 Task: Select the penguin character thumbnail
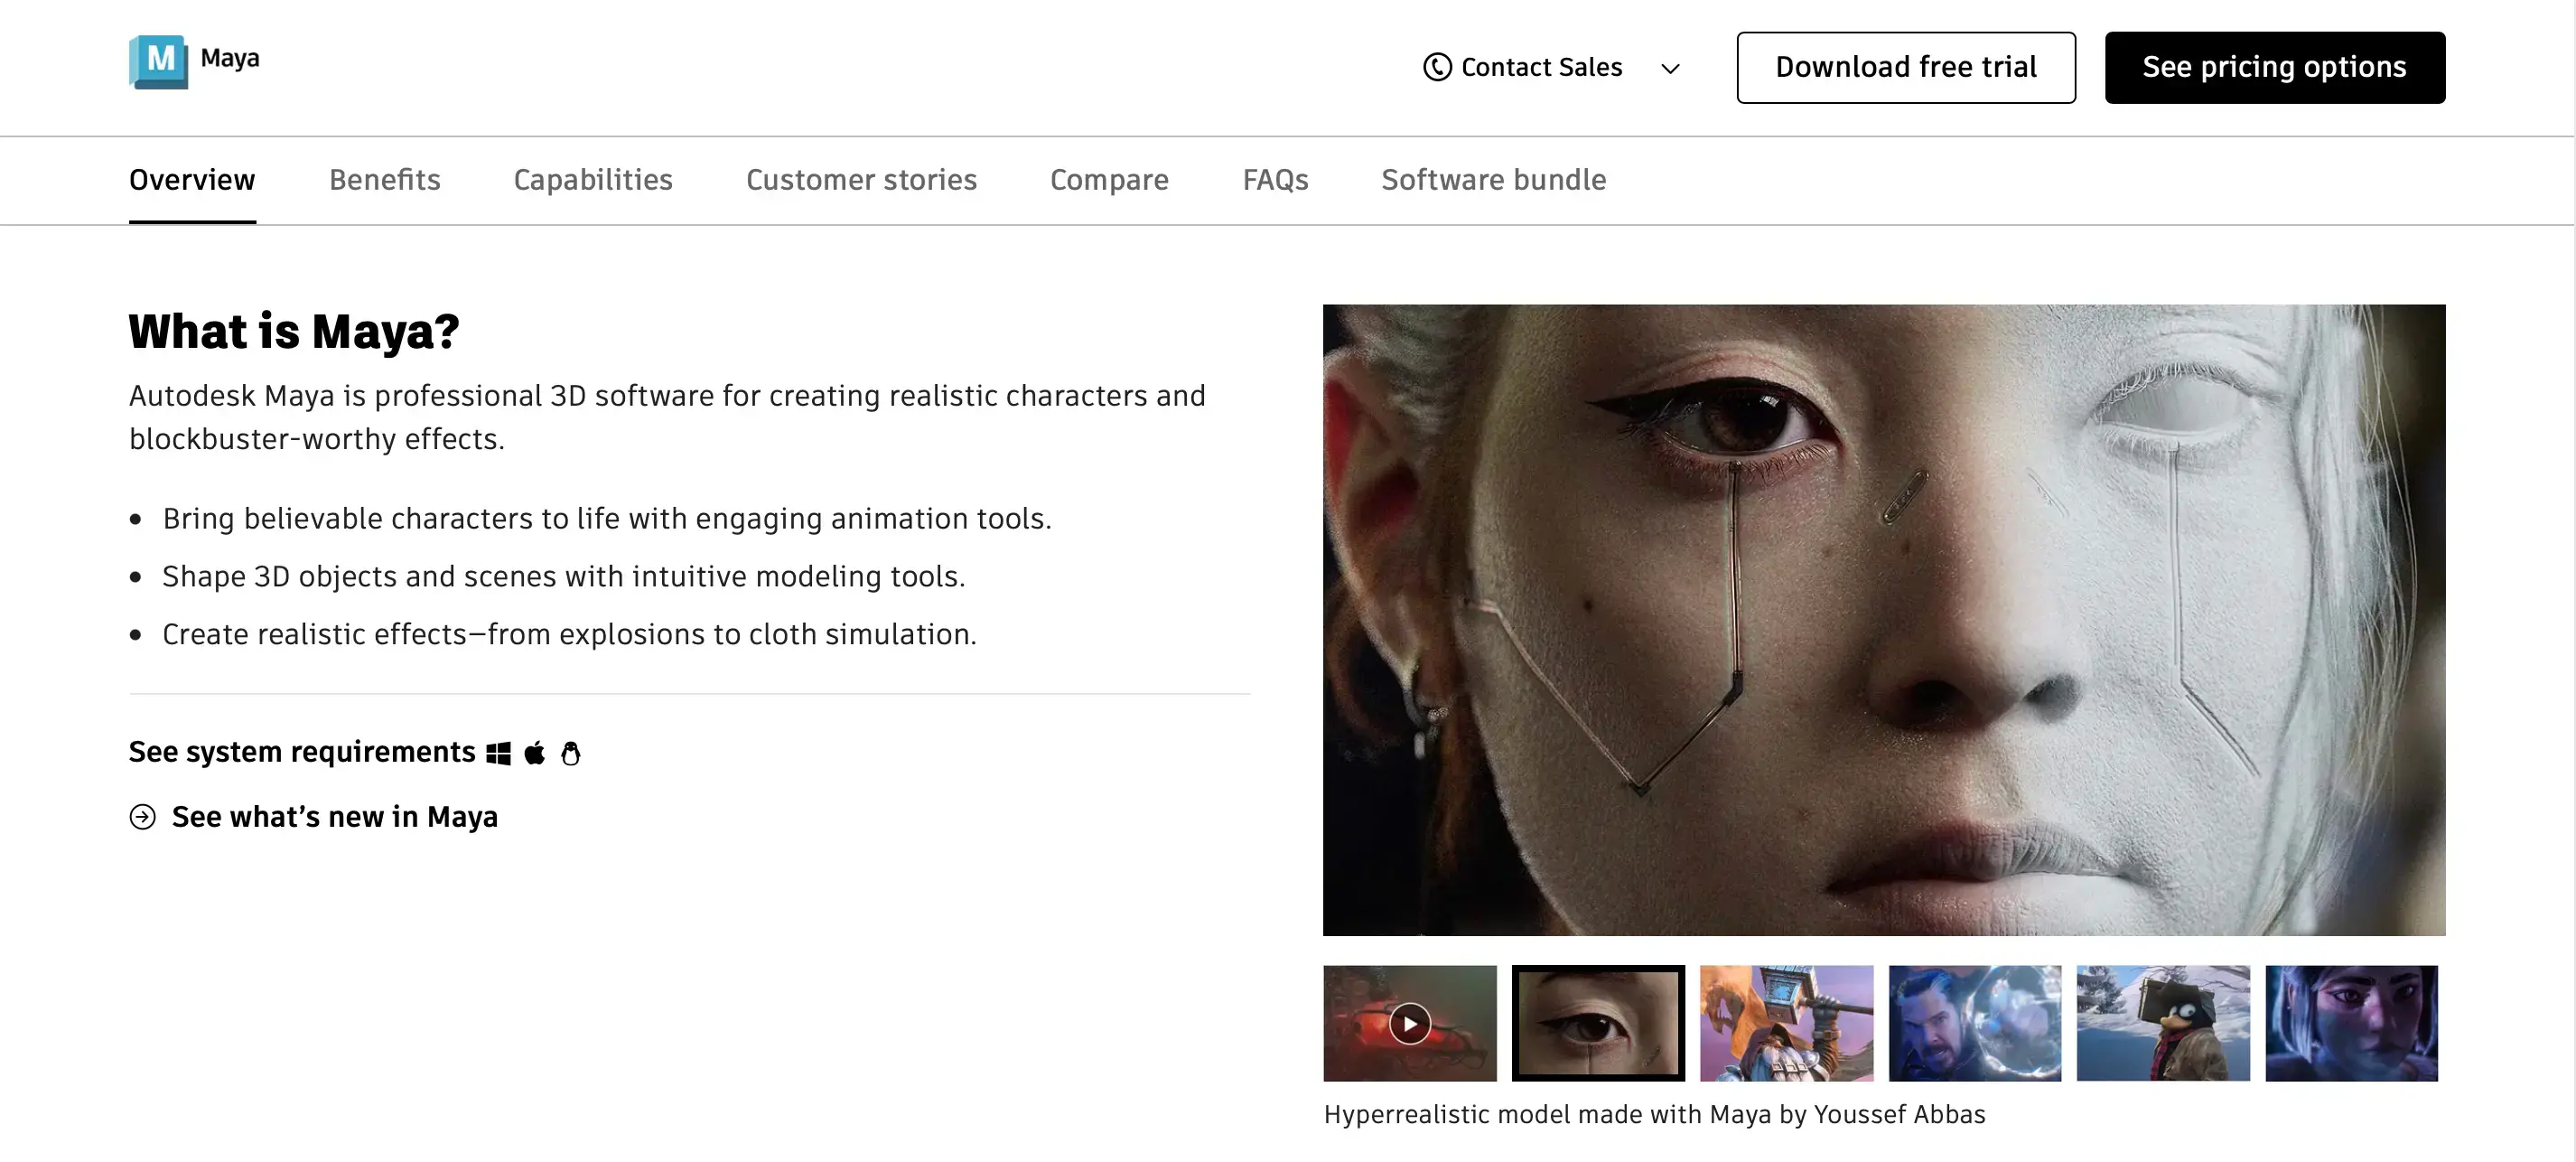(2162, 1023)
